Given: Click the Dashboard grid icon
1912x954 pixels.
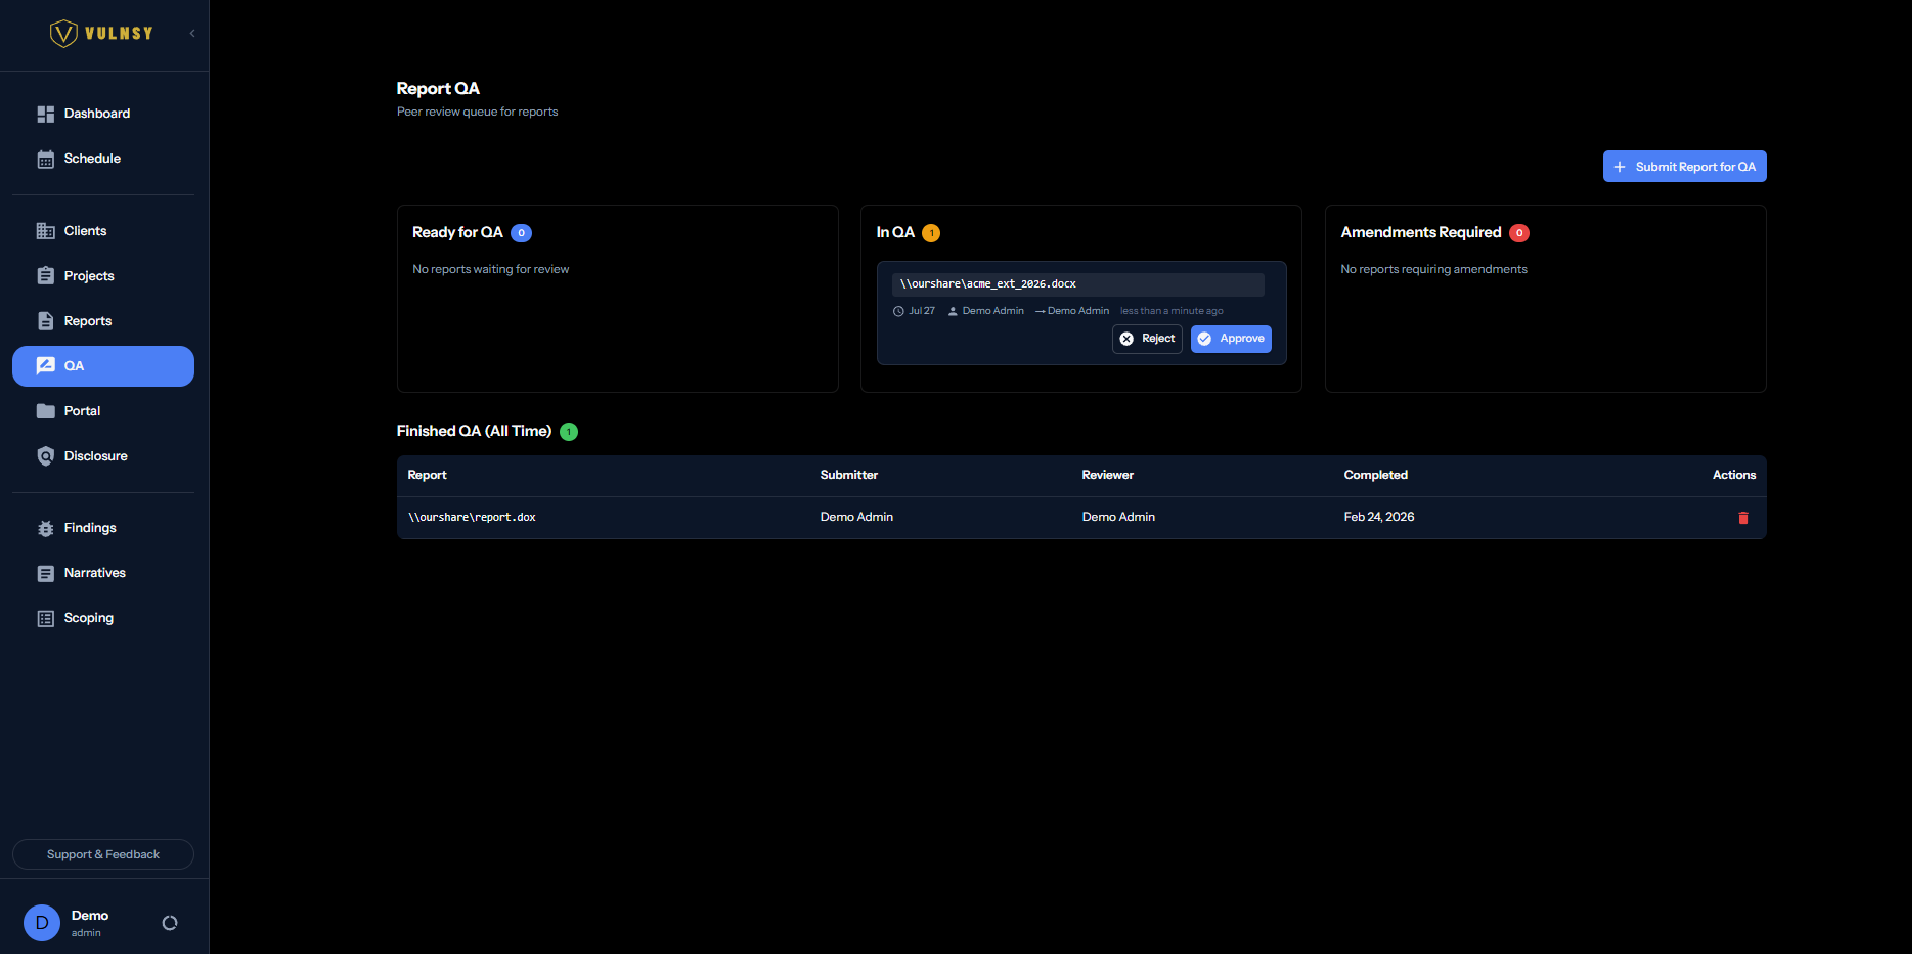Looking at the screenshot, I should point(46,114).
